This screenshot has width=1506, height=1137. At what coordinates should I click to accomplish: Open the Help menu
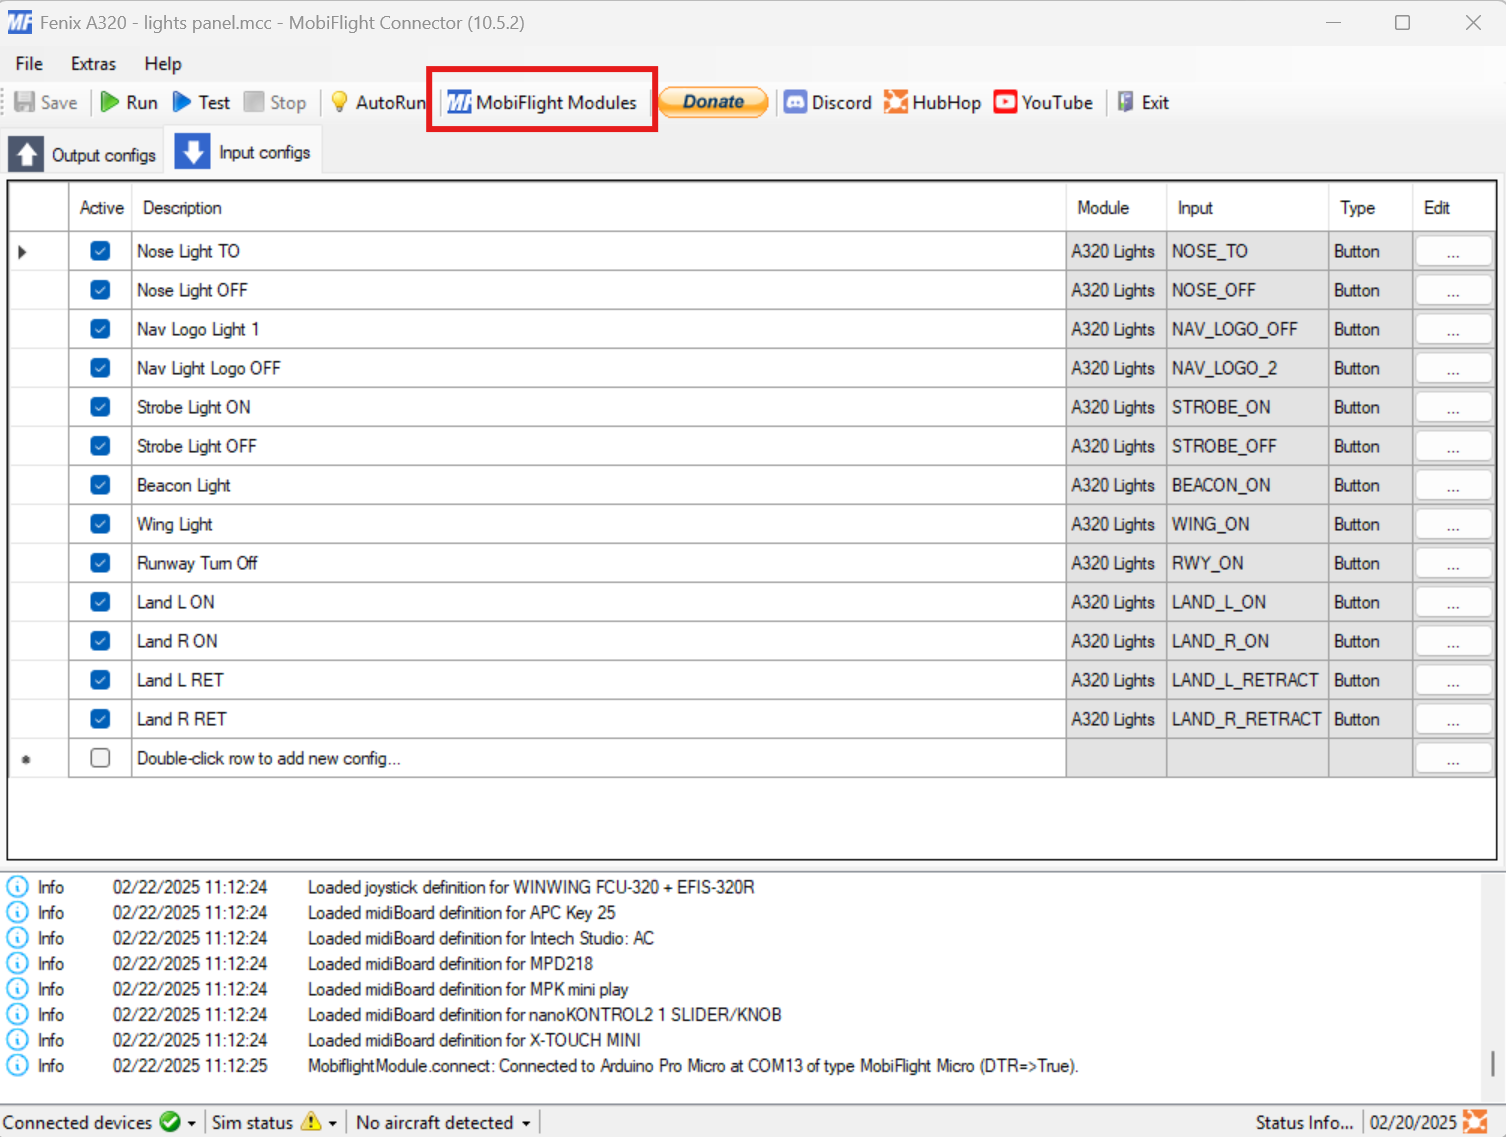point(163,64)
